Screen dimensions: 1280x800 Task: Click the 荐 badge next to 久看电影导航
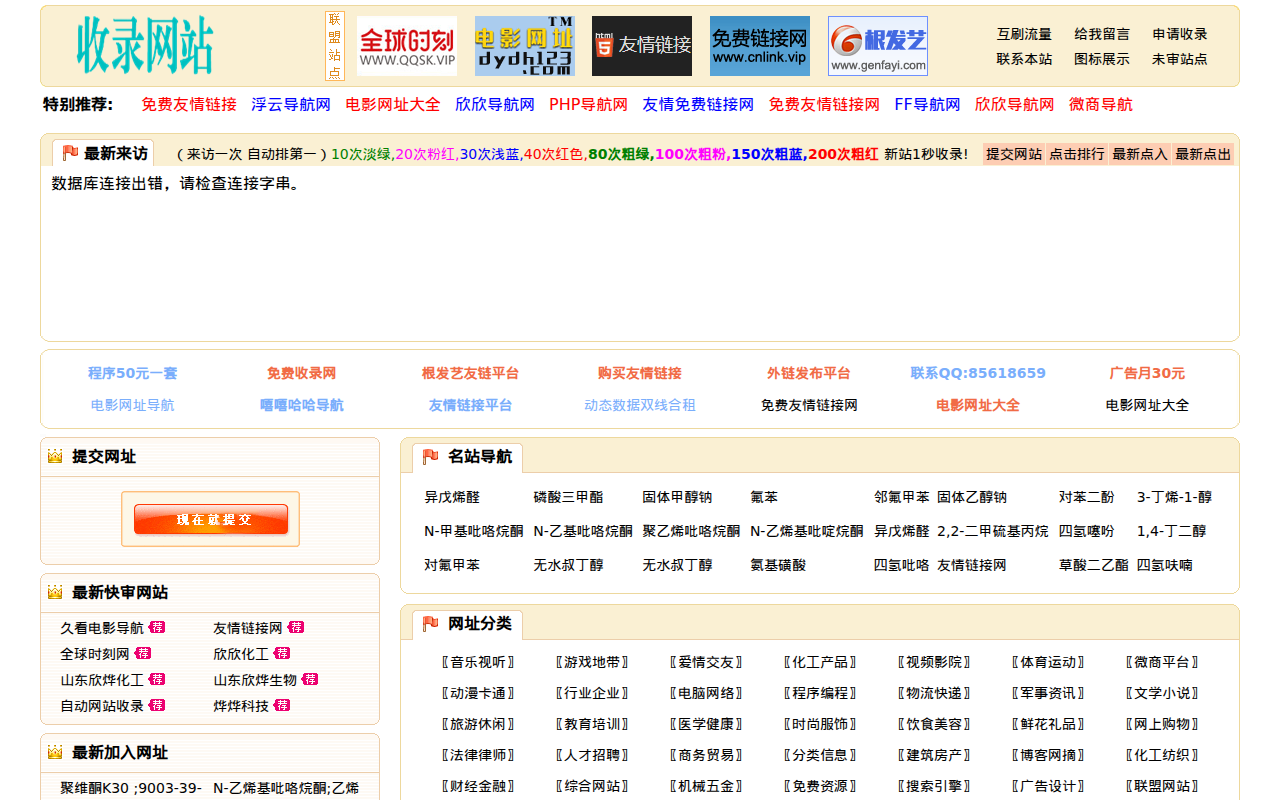pos(157,628)
